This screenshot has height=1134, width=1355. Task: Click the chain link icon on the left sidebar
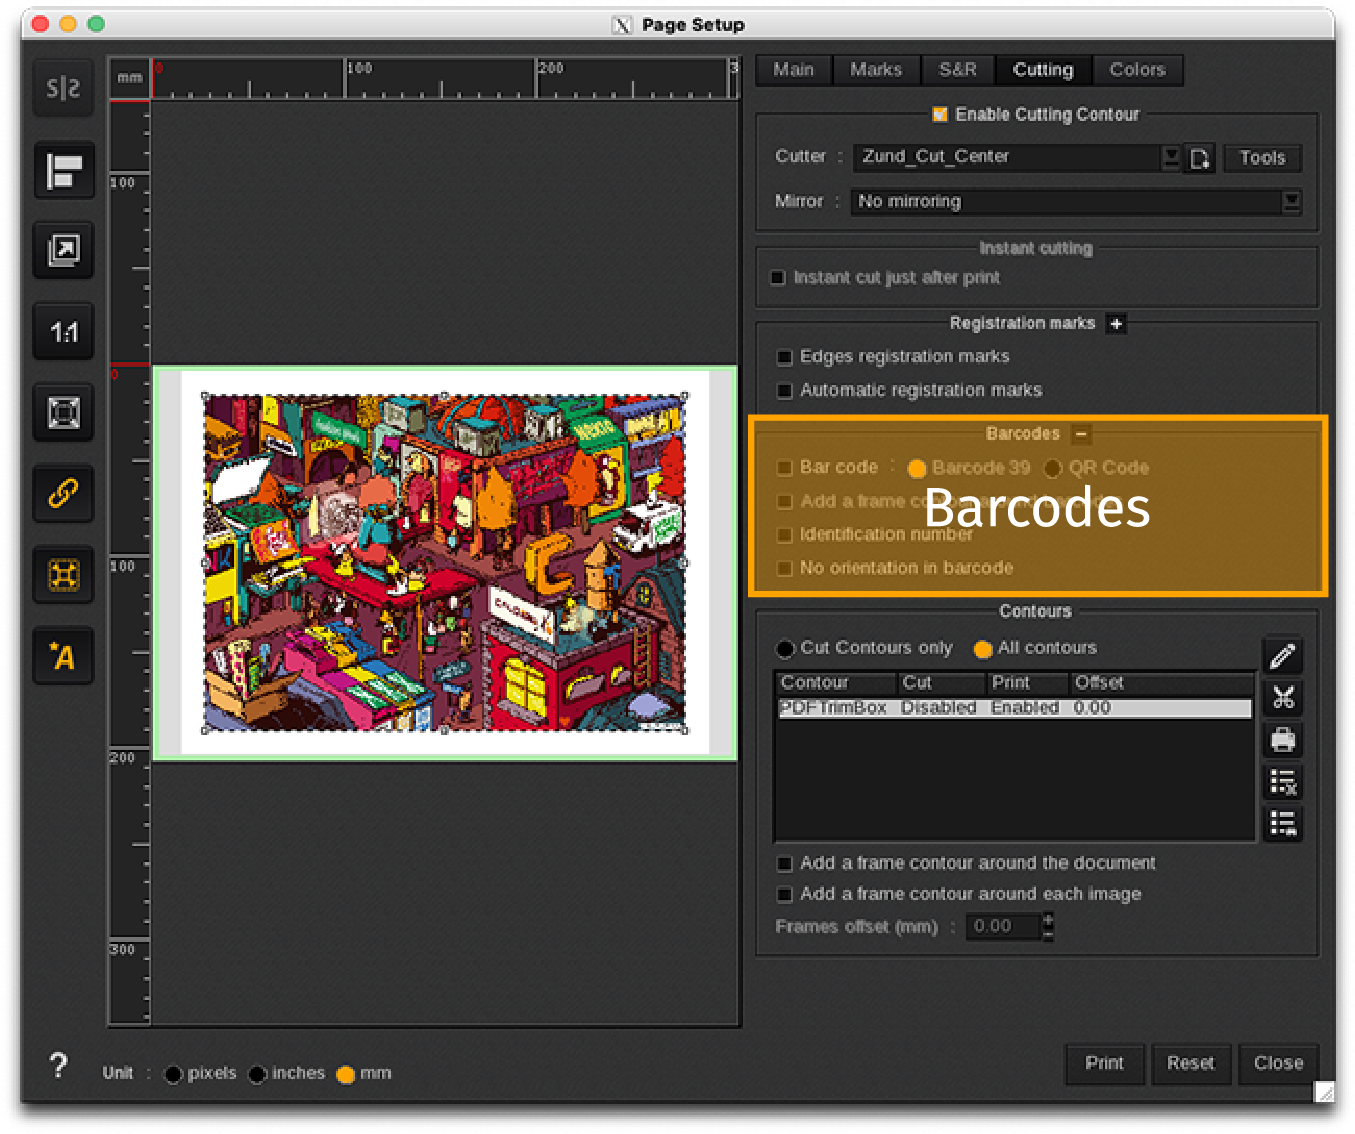(63, 493)
